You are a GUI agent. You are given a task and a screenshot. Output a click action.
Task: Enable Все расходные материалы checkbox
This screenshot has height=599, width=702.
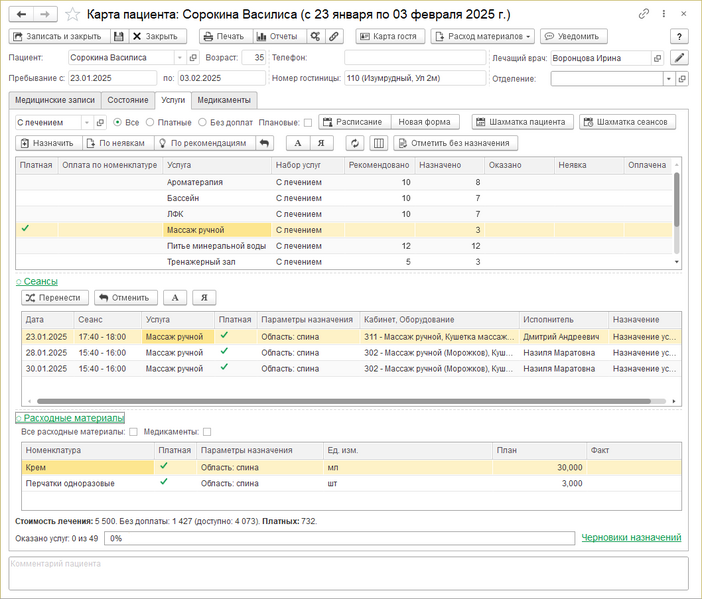(x=133, y=432)
